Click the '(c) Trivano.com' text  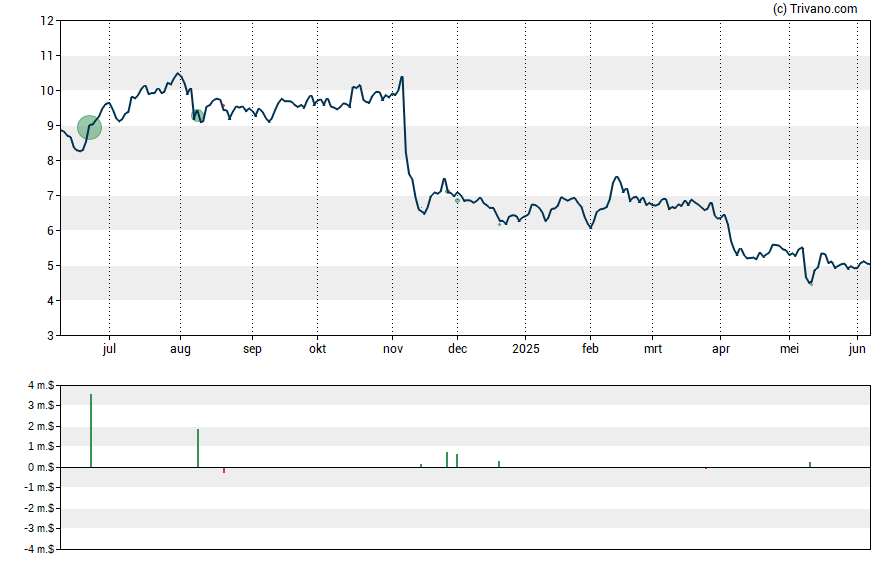point(815,9)
